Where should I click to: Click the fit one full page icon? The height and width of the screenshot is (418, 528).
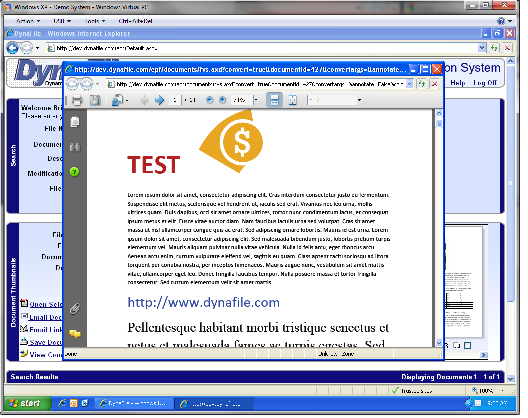coord(293,100)
